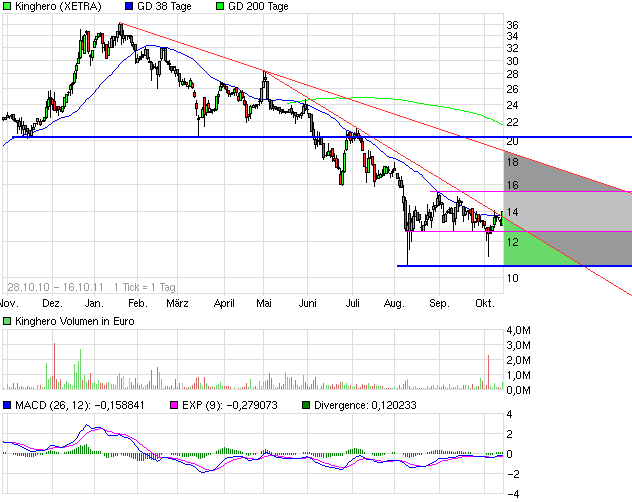Click the price axis value 30
This screenshot has height=502, width=632.
[x=512, y=61]
